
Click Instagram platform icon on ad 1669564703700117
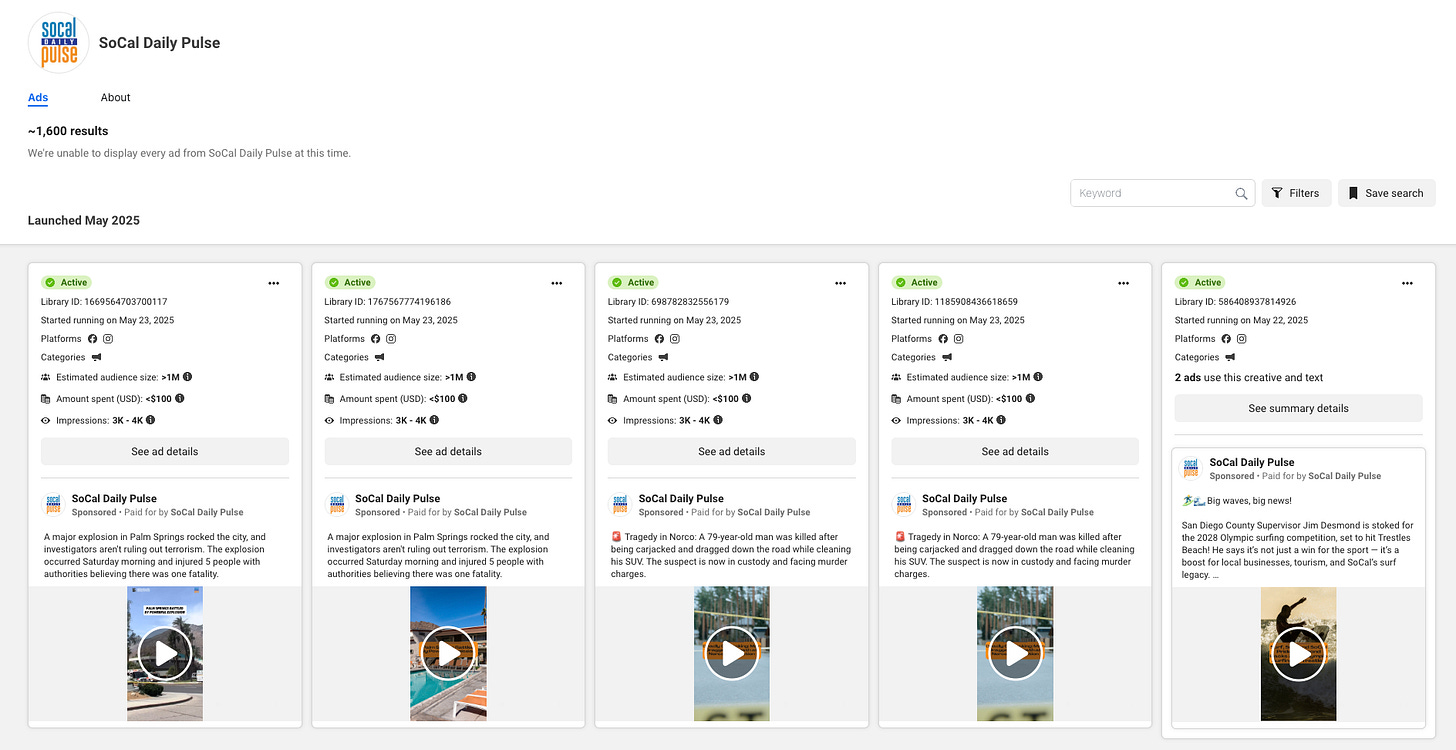pos(108,339)
